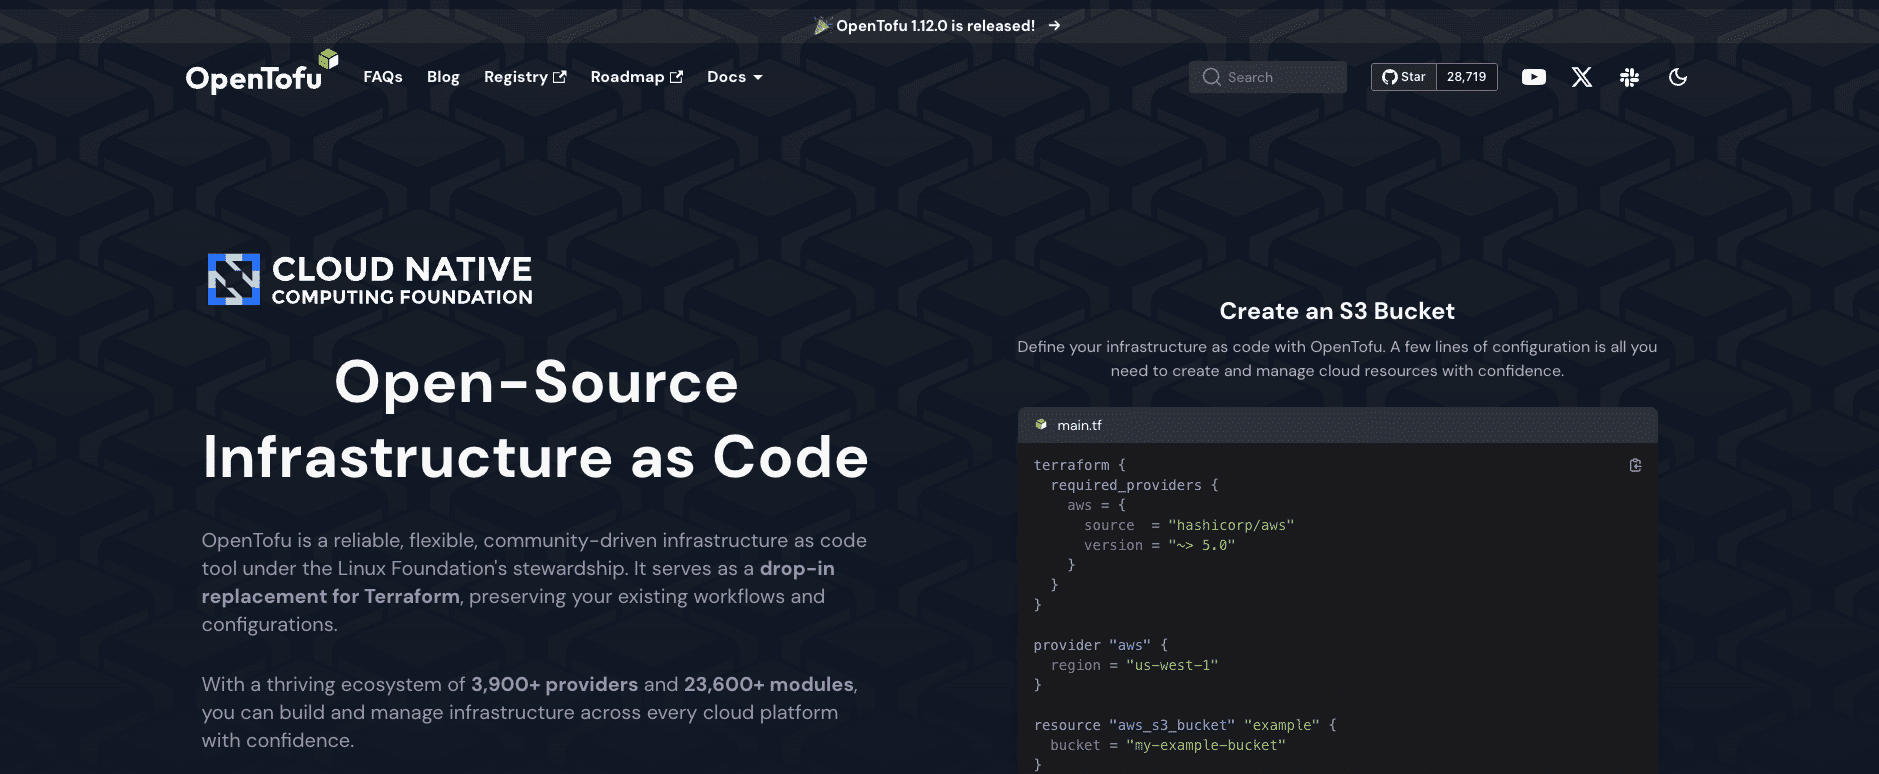Click the "Create an S3 Bucket" heading

(x=1337, y=311)
